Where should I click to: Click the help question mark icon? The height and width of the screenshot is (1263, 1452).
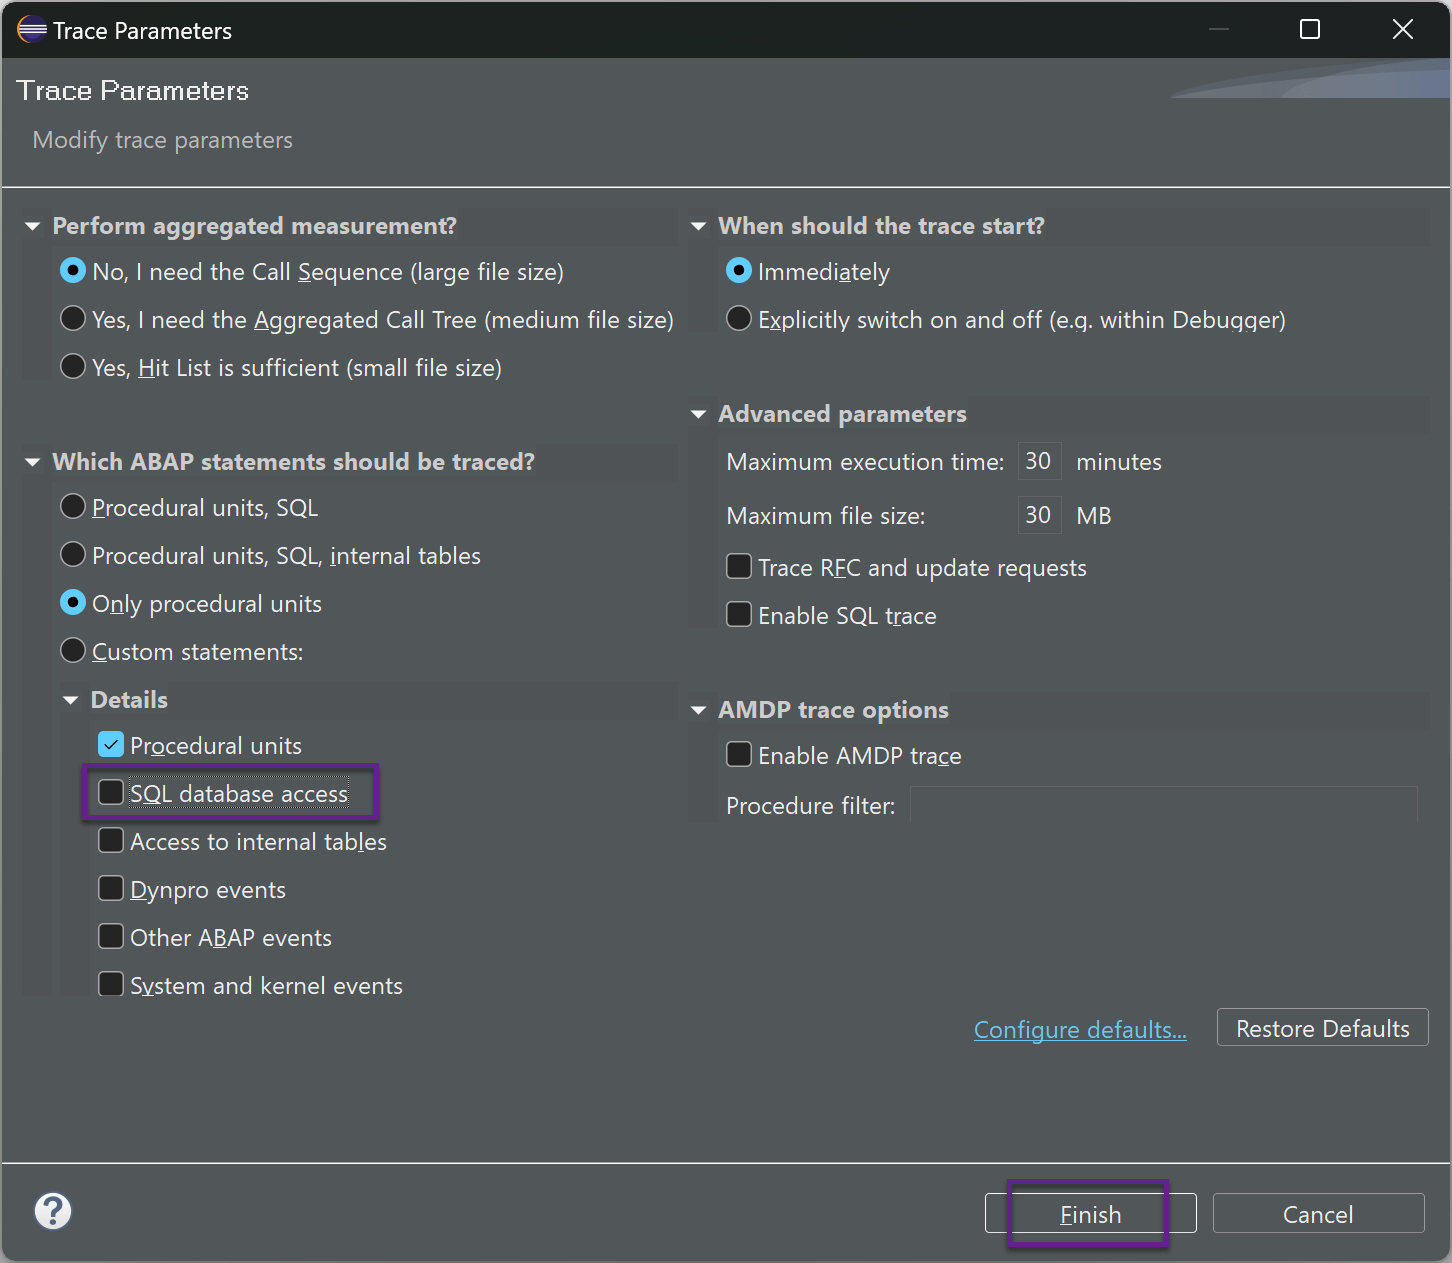[x=53, y=1211]
